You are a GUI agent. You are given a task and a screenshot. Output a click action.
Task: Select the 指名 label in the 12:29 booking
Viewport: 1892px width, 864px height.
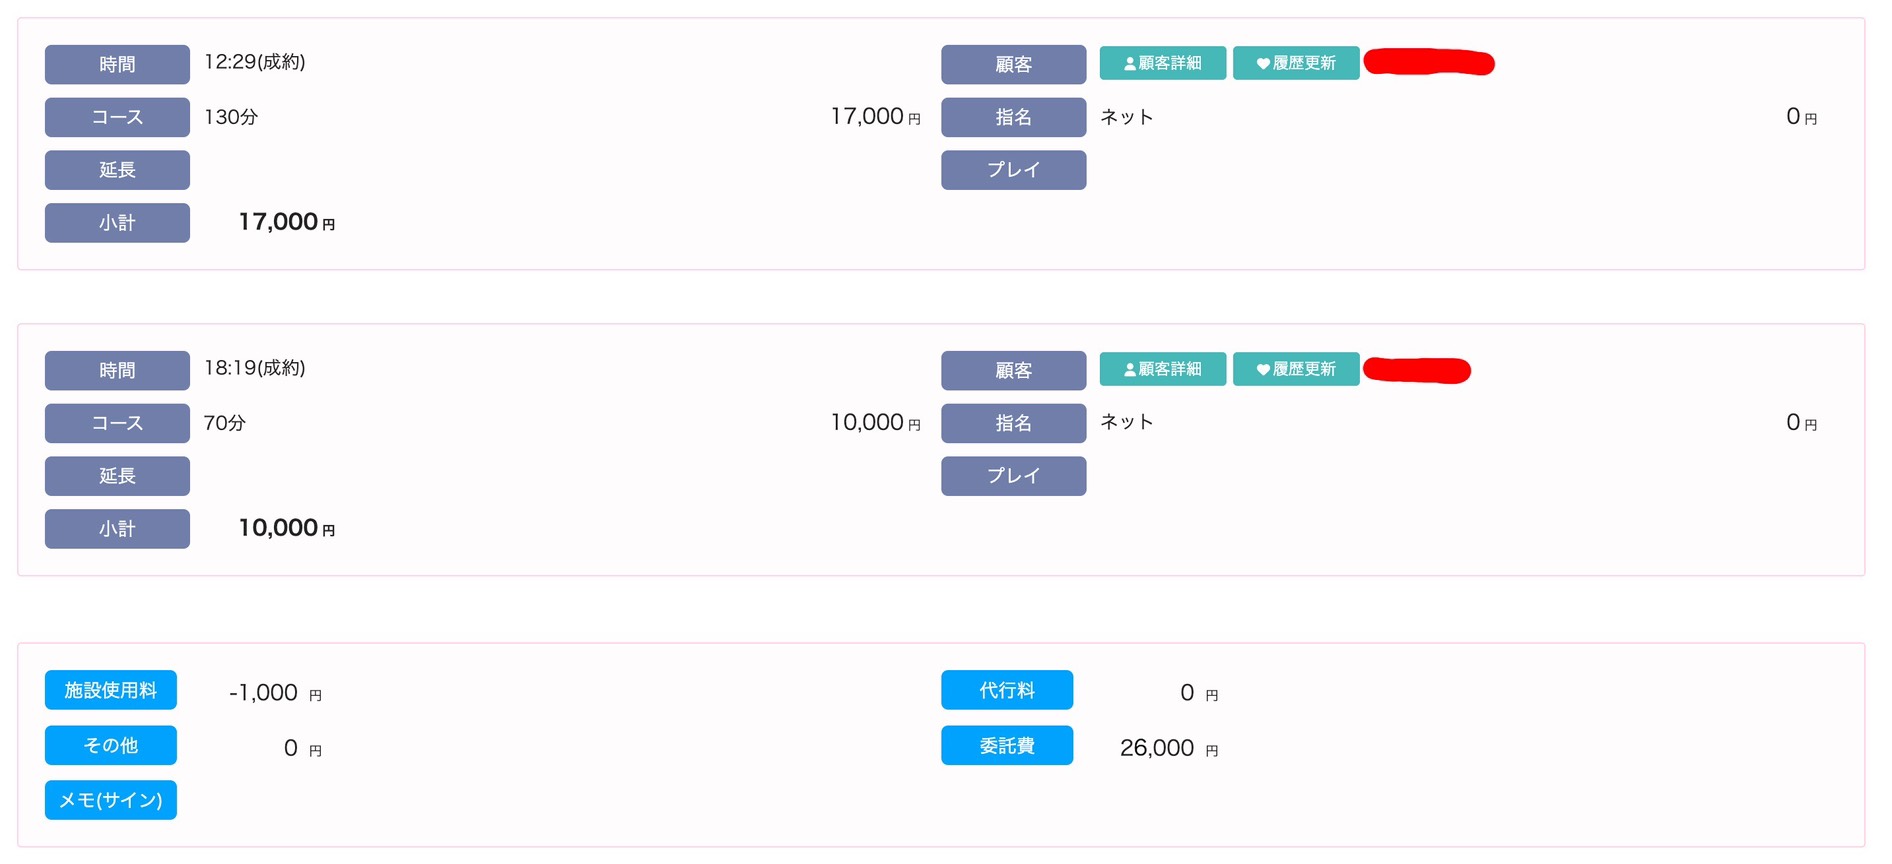[1013, 117]
